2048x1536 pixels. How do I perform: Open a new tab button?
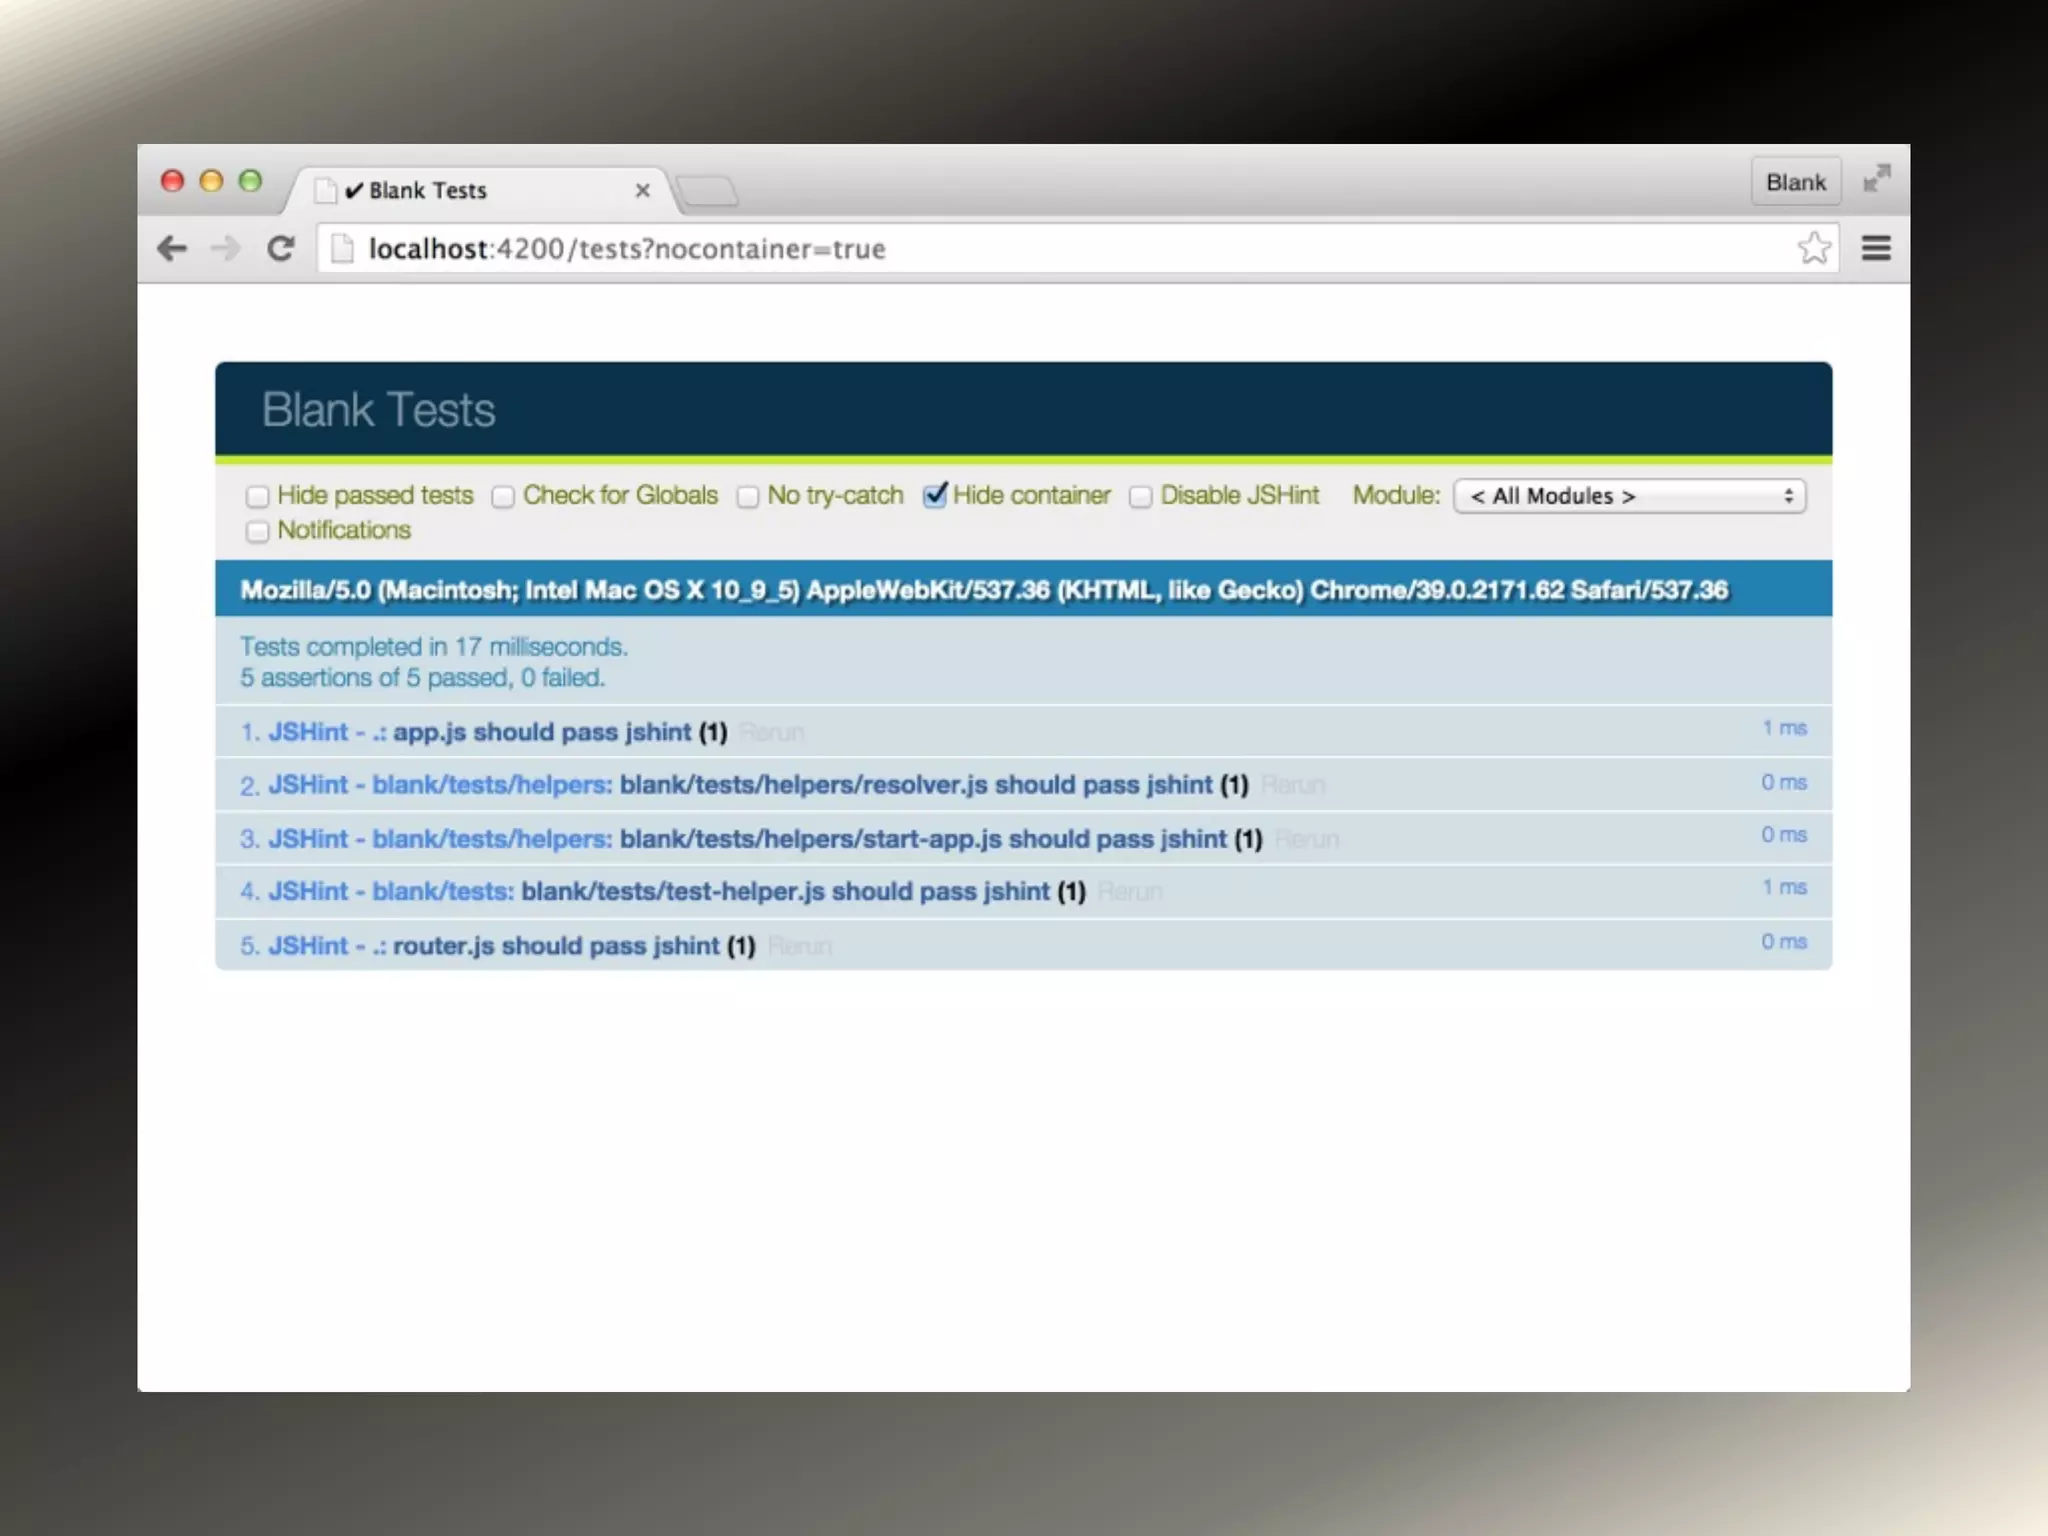[707, 190]
